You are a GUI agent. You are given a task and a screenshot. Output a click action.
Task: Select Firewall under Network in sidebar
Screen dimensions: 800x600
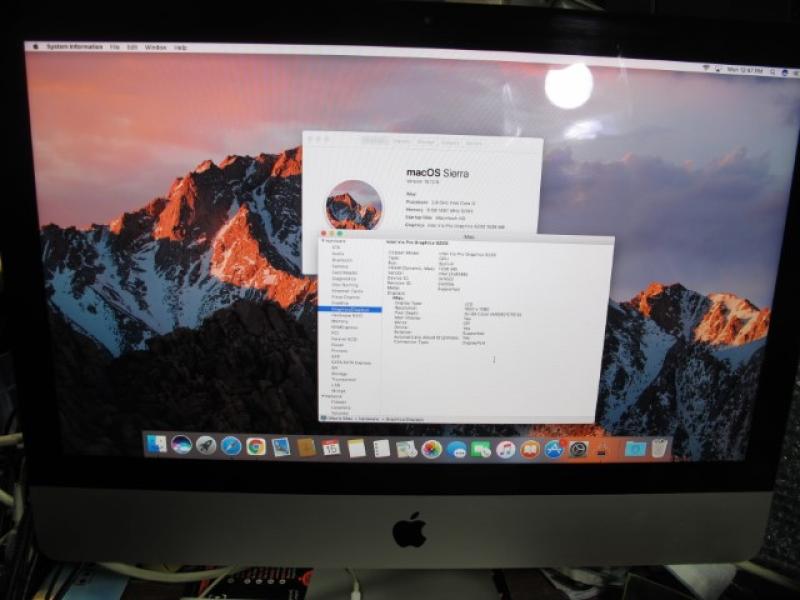(339, 402)
